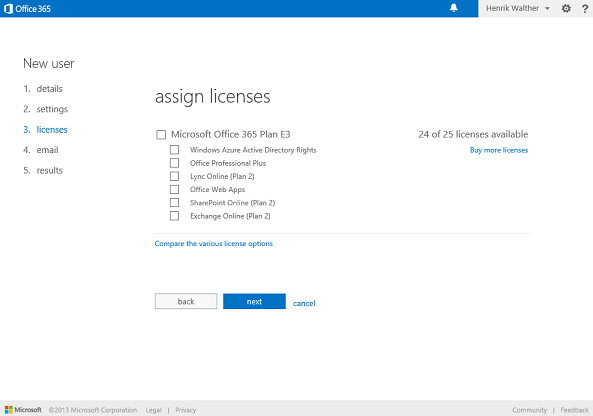Click the 'New user' title
Viewport: 593px width, 416px height.
point(49,64)
